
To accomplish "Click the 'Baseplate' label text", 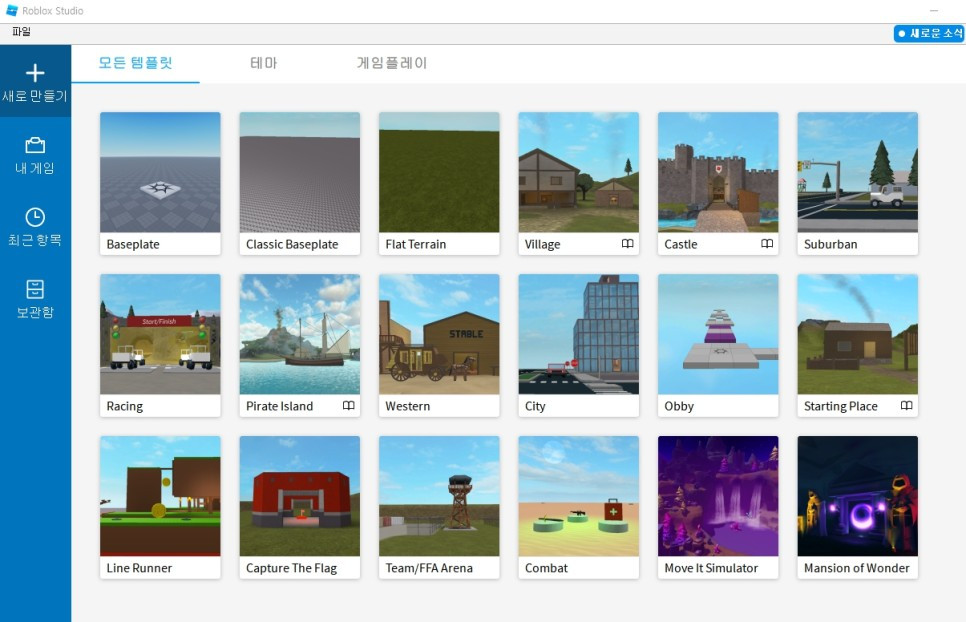I will point(133,244).
